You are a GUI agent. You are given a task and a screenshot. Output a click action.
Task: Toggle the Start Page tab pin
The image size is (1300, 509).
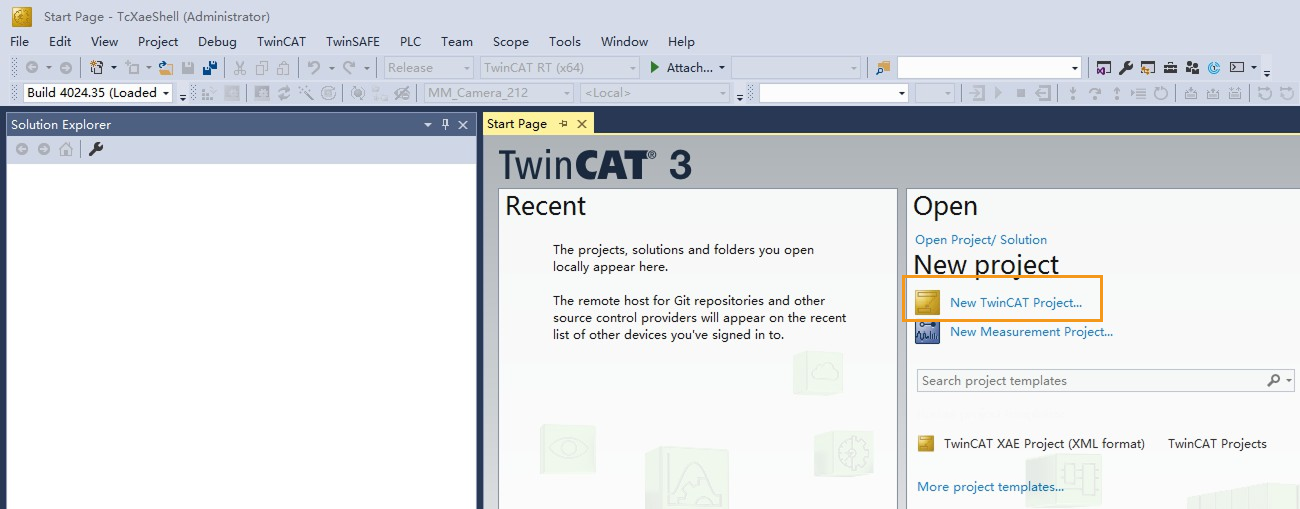tap(563, 123)
